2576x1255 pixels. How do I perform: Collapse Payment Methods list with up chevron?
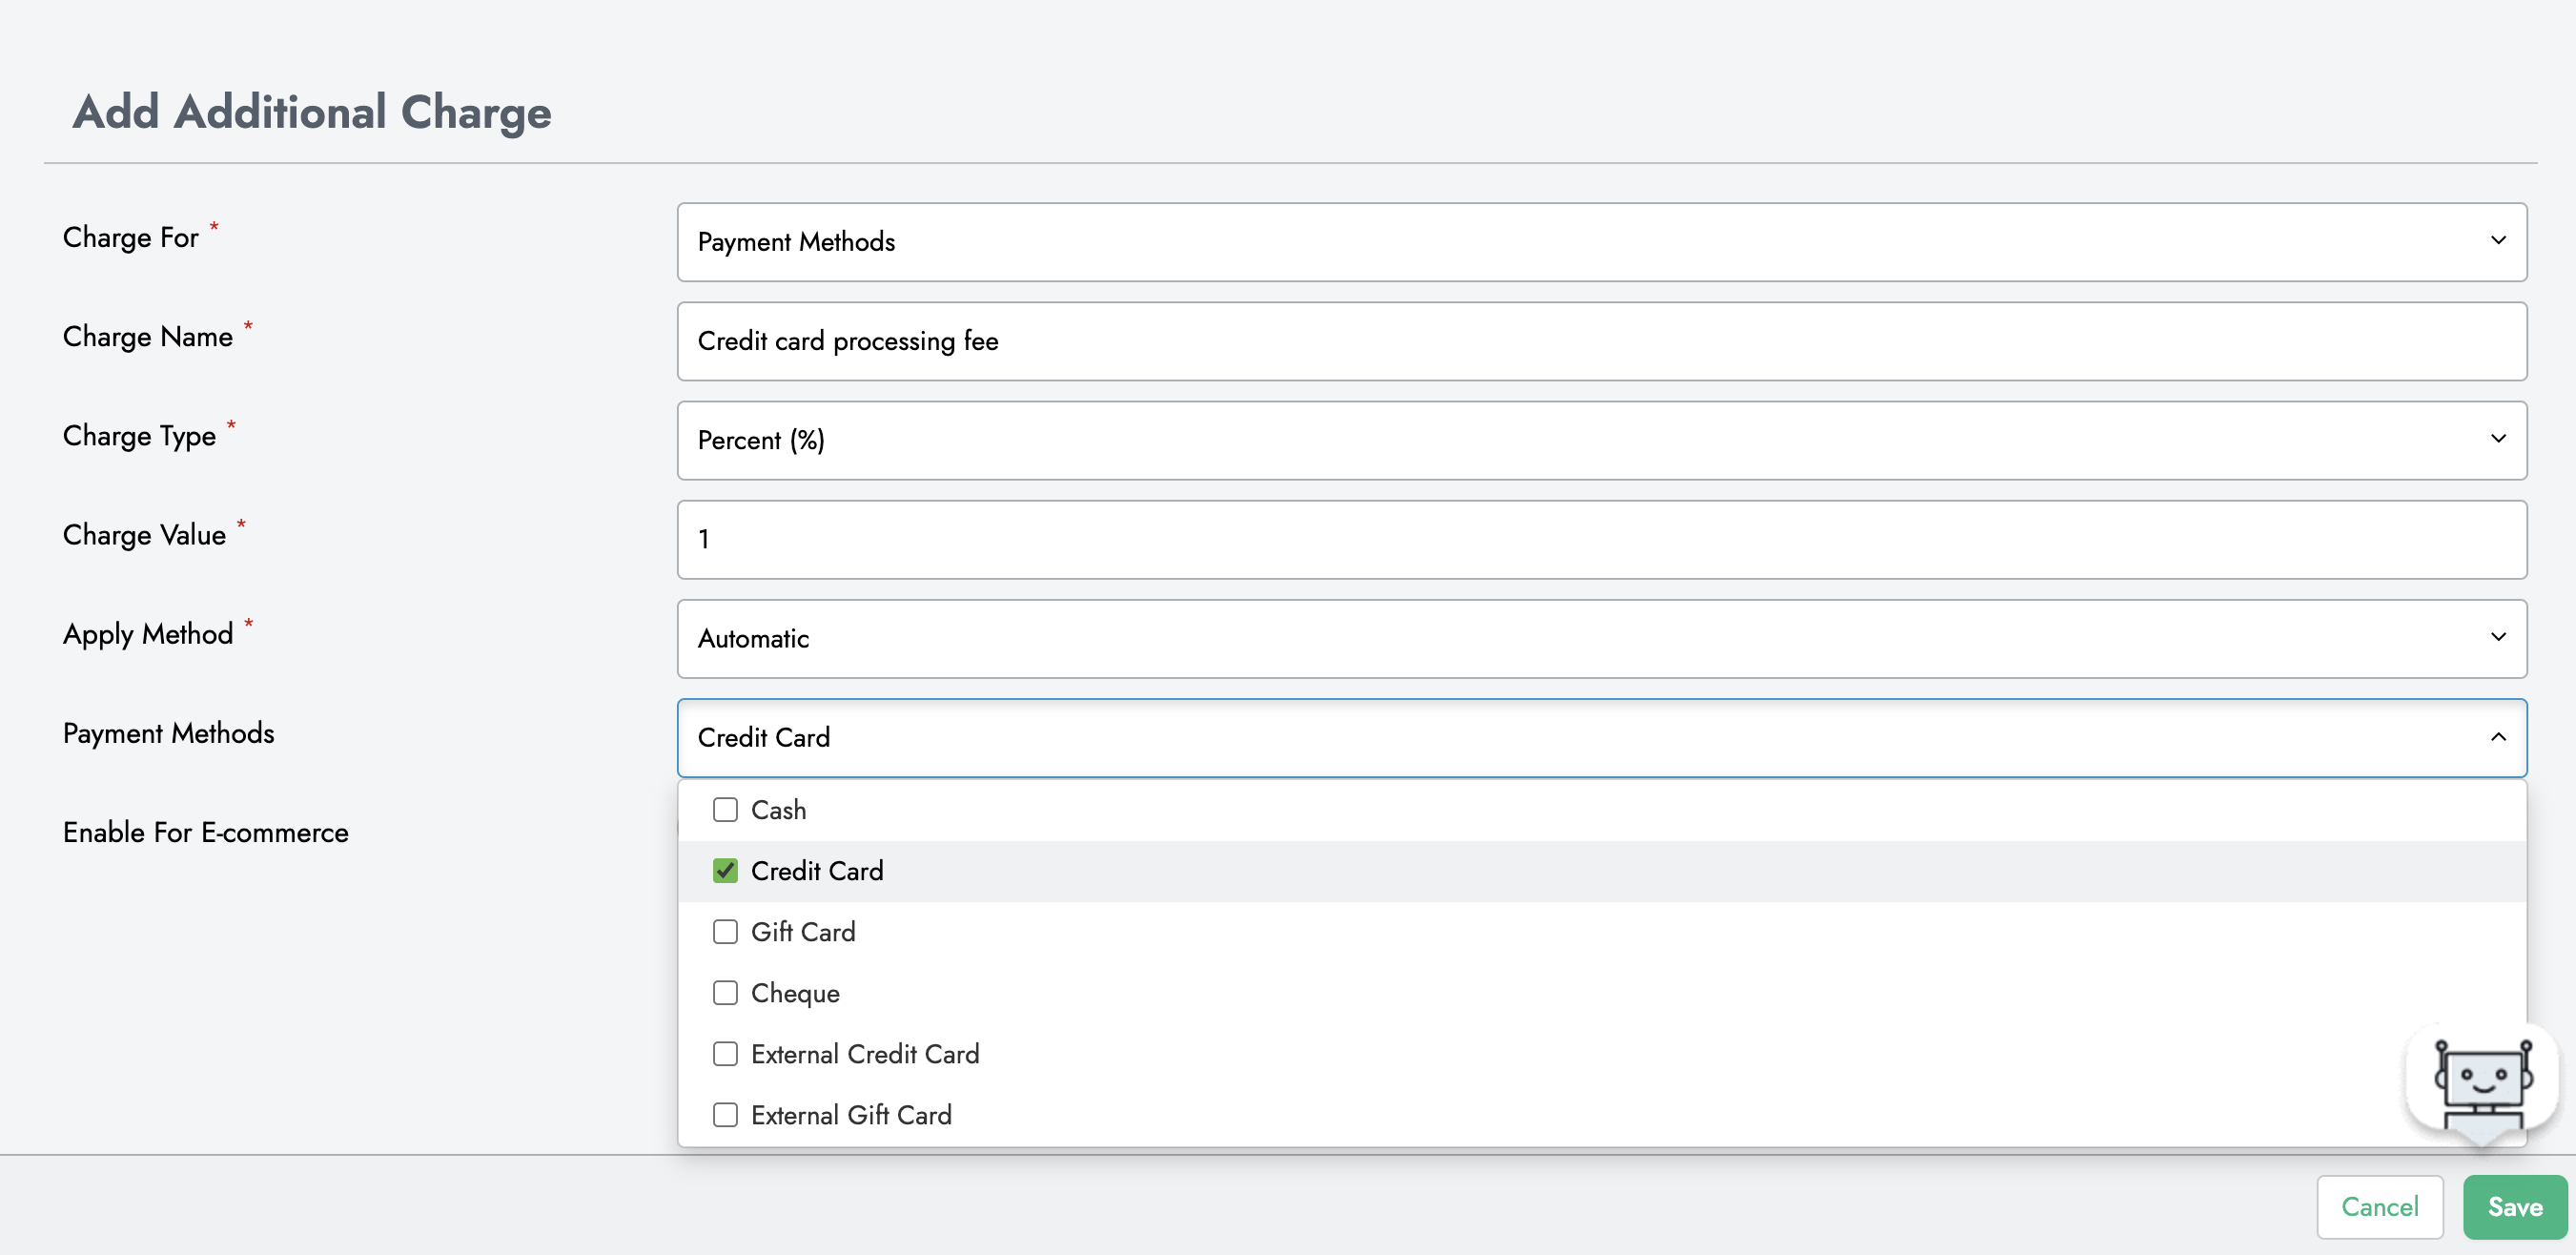click(x=2497, y=737)
